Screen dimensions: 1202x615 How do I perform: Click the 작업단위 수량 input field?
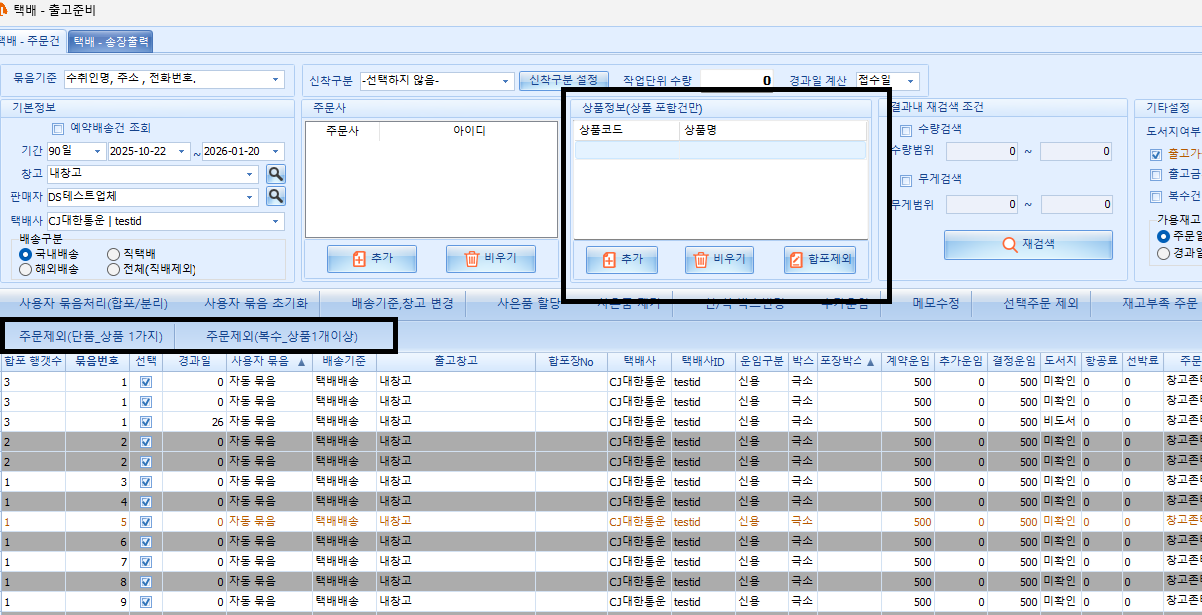tap(738, 80)
